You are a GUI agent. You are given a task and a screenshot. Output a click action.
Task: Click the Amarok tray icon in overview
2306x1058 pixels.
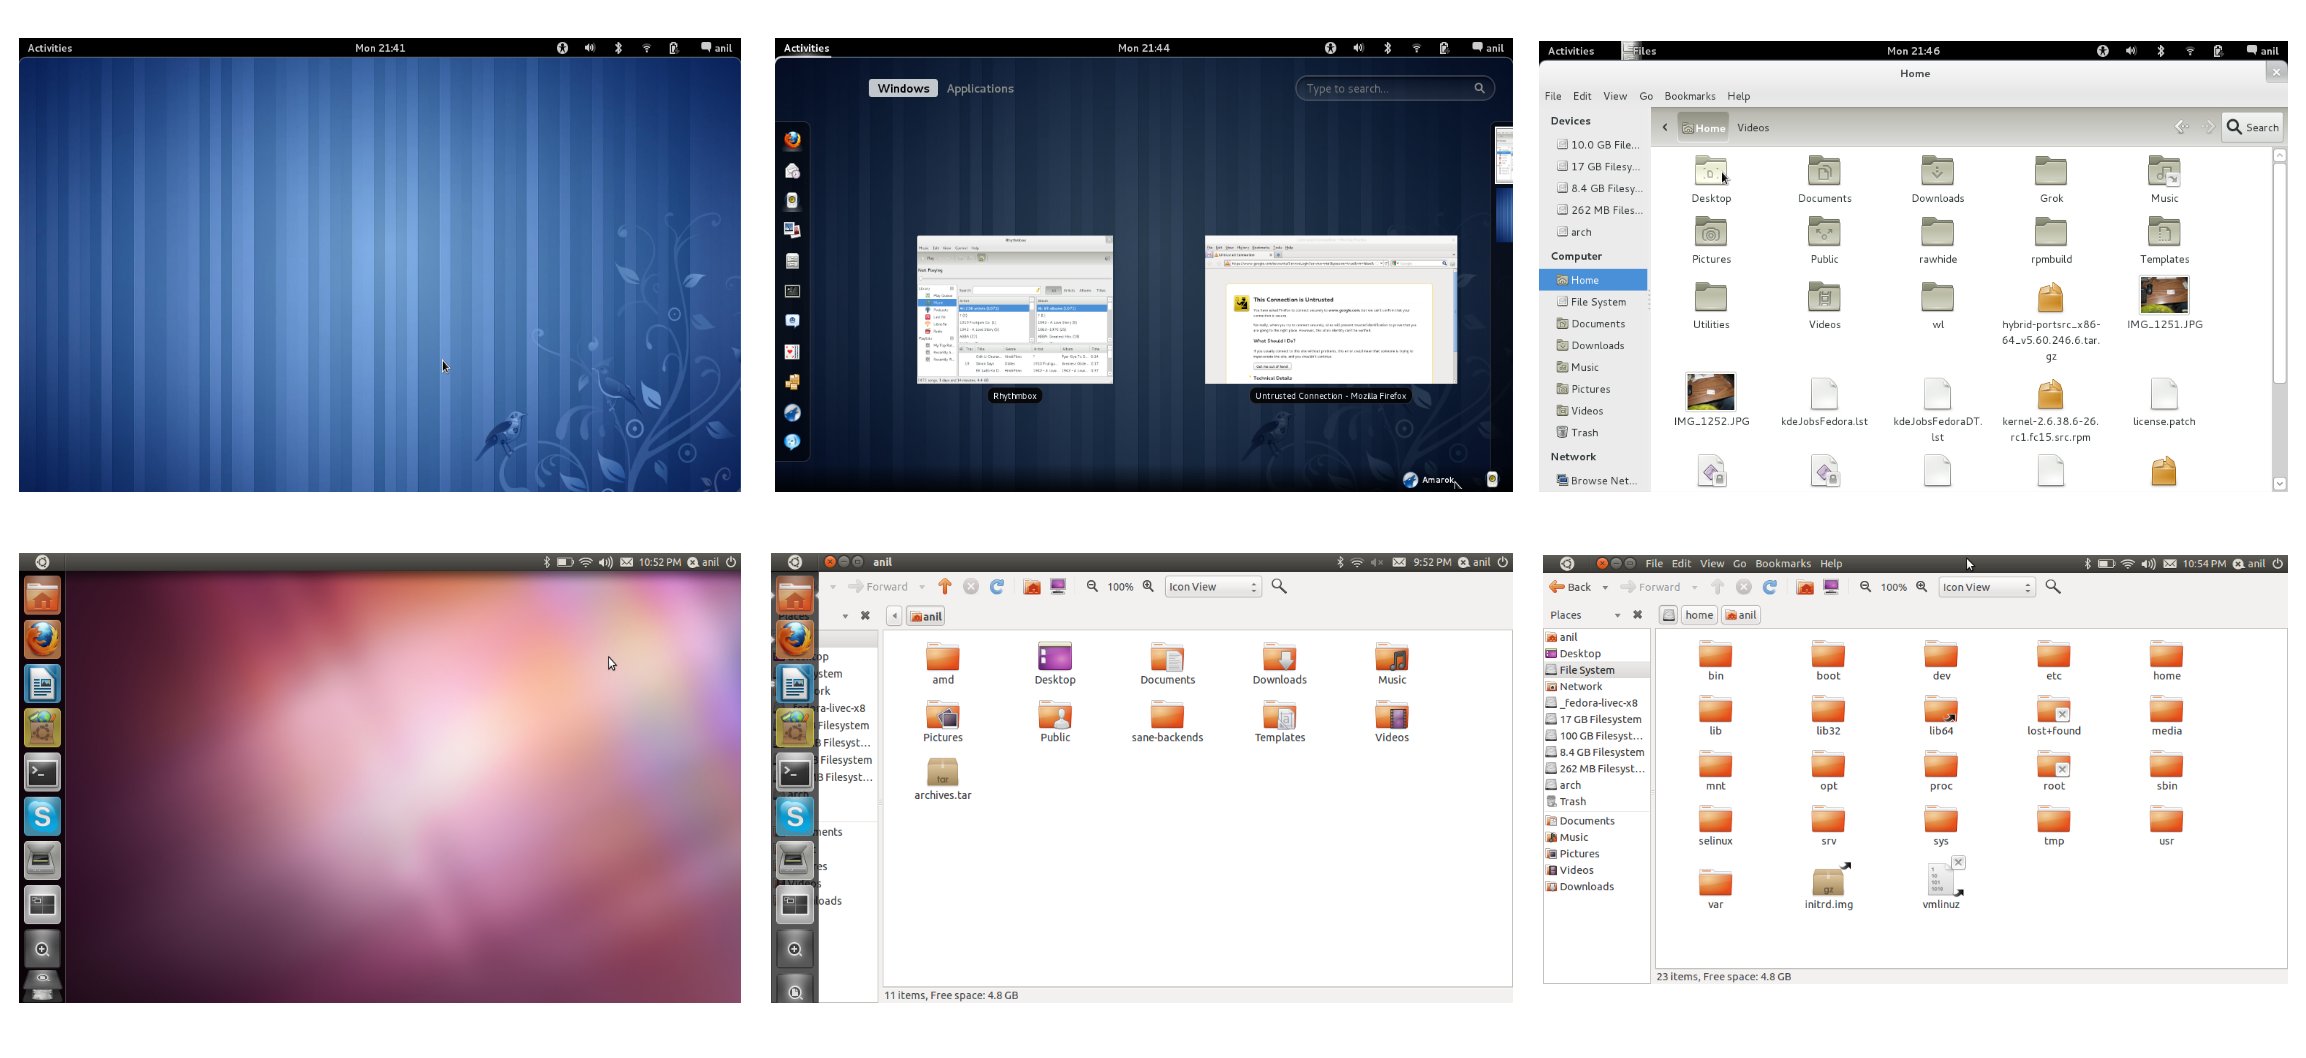coord(1410,480)
